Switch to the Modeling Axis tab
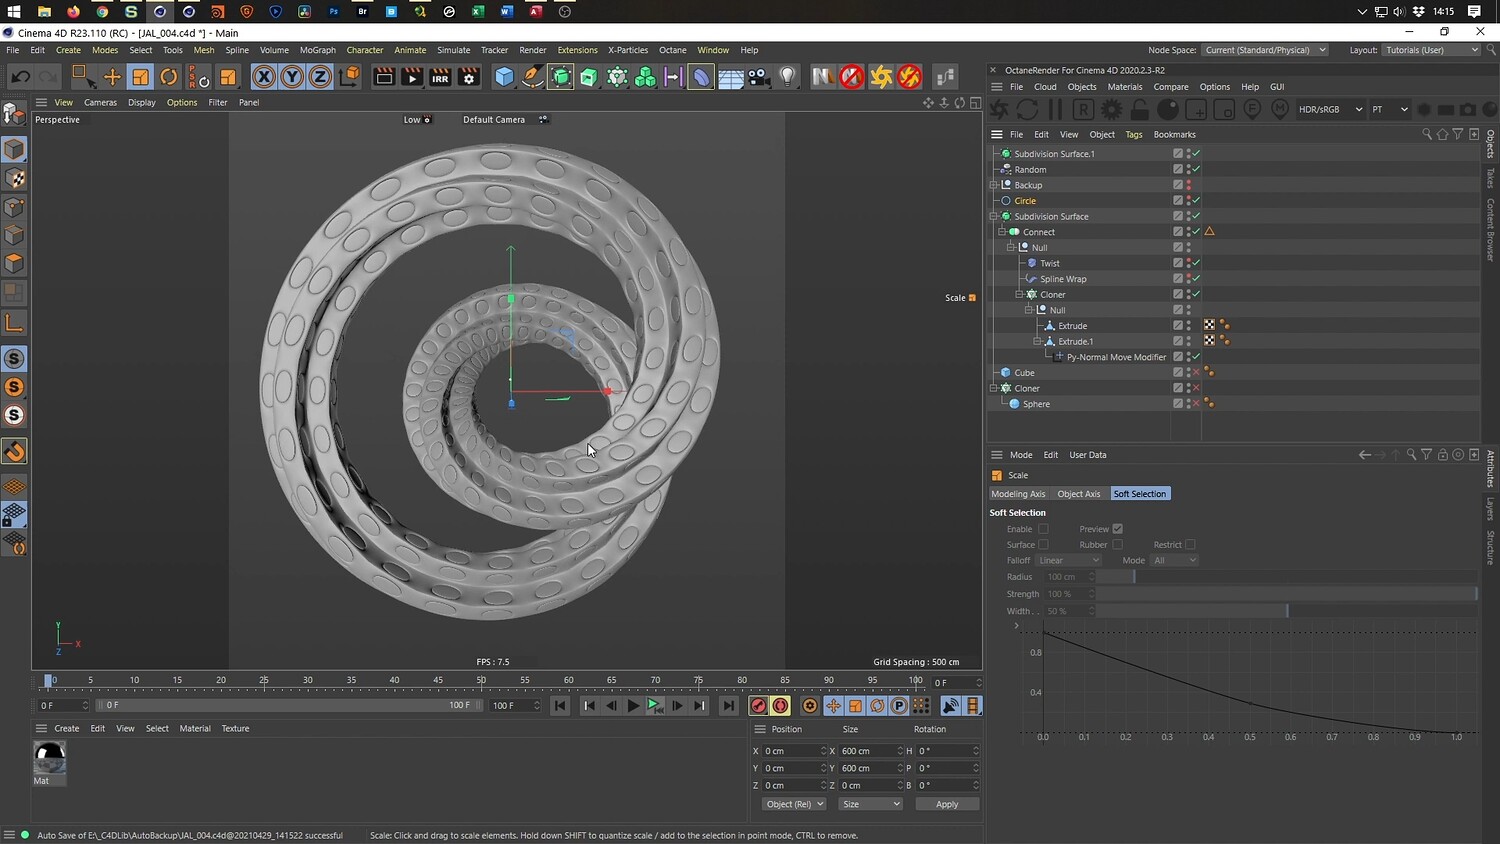 pyautogui.click(x=1017, y=494)
